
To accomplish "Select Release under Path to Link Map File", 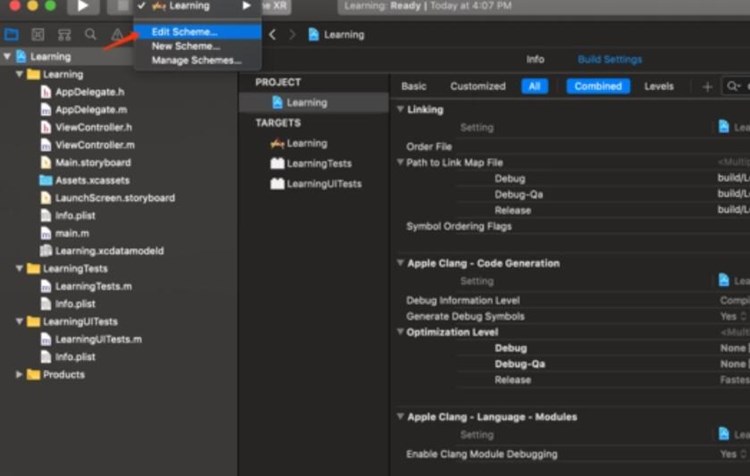I will [513, 210].
